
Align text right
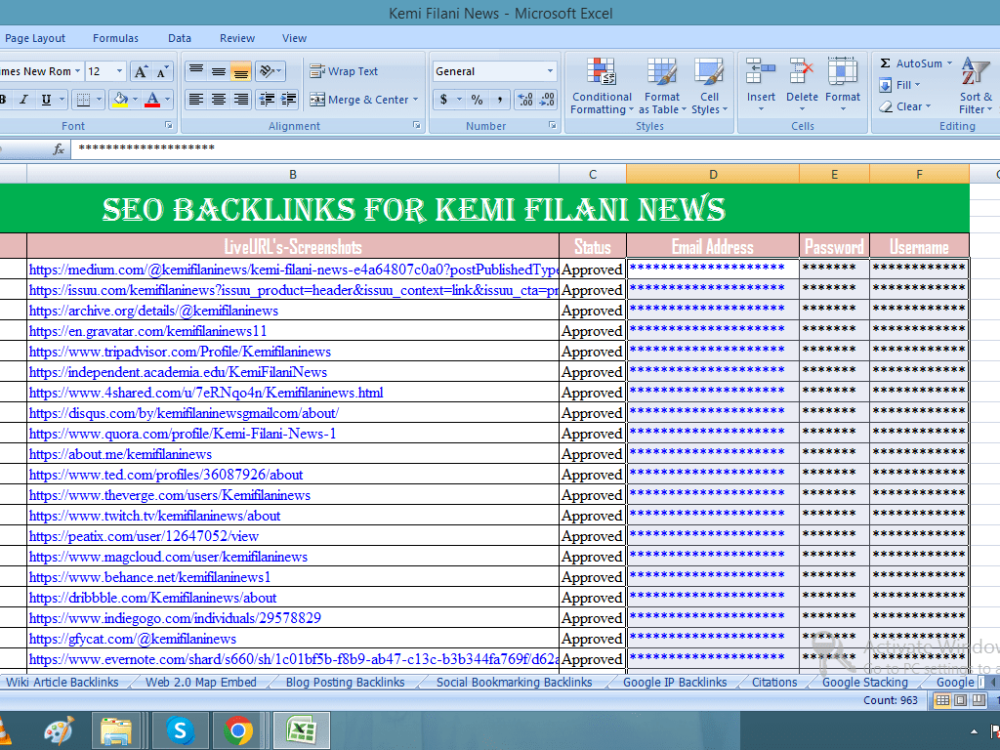pos(240,99)
